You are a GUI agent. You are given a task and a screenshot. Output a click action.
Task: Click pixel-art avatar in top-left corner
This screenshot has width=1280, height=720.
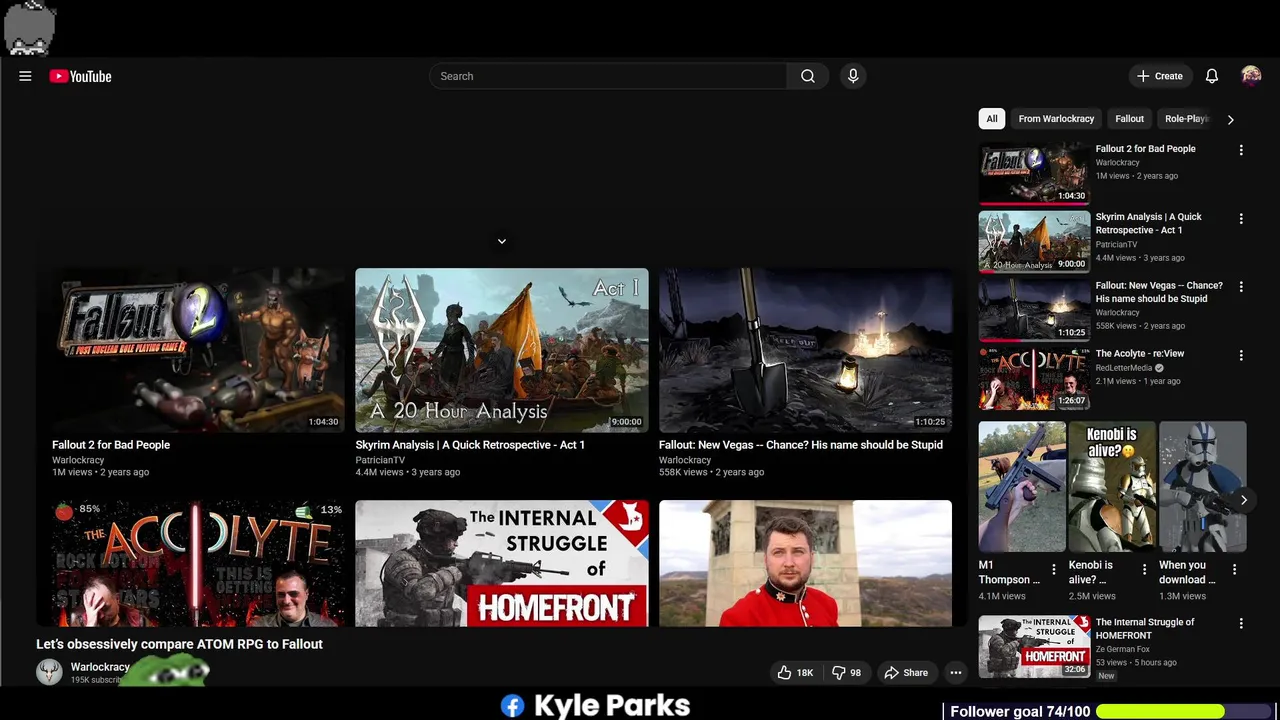pyautogui.click(x=29, y=28)
